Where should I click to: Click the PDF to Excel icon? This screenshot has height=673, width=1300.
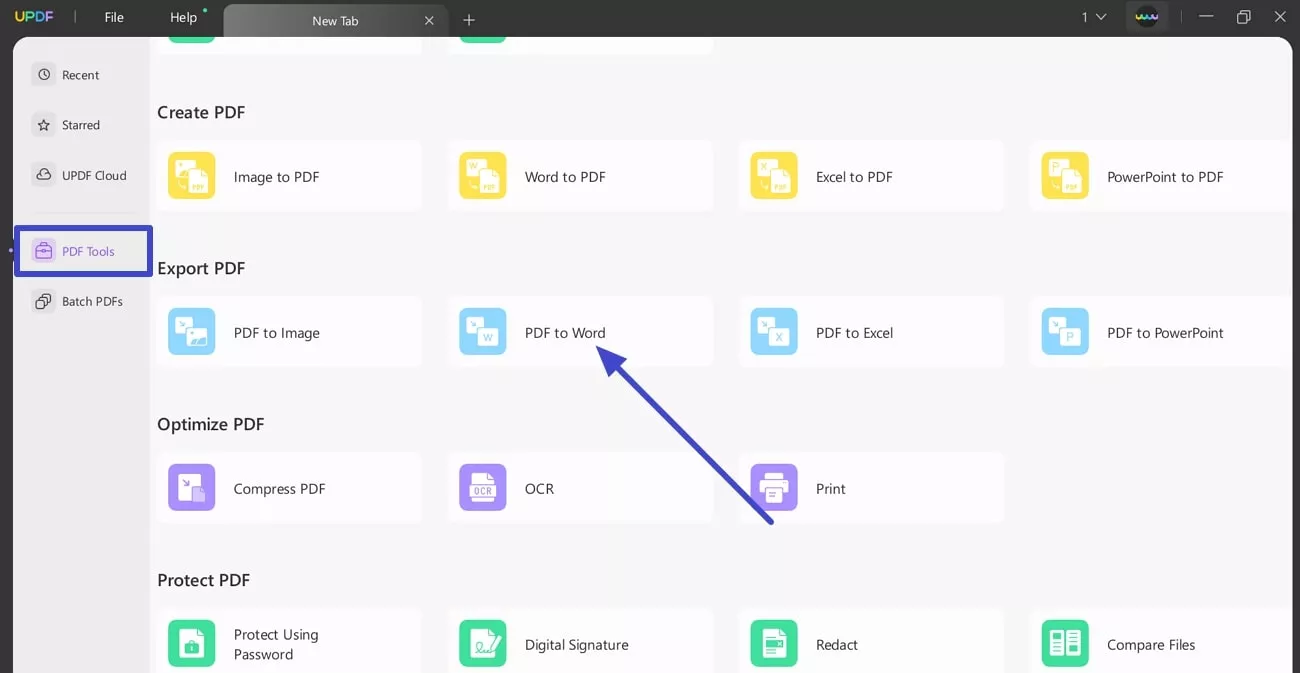click(774, 332)
